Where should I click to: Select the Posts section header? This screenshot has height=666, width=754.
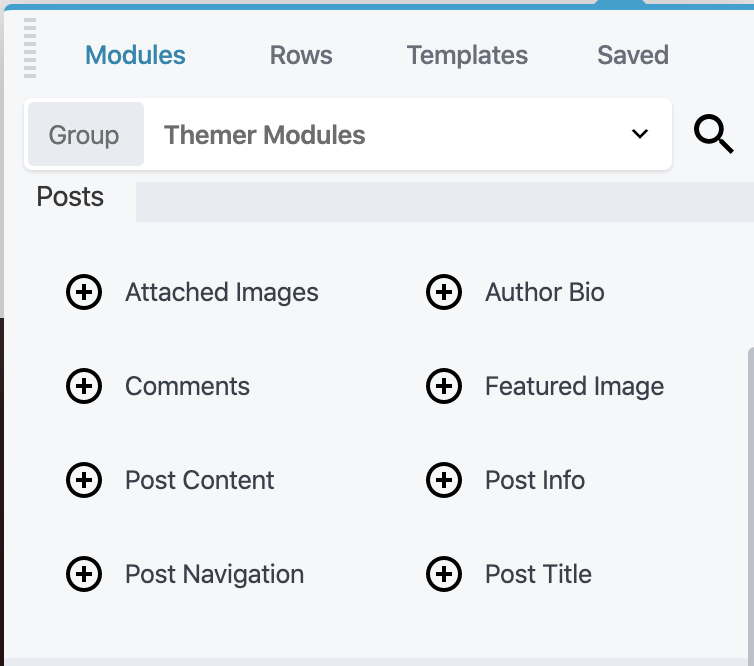point(70,197)
